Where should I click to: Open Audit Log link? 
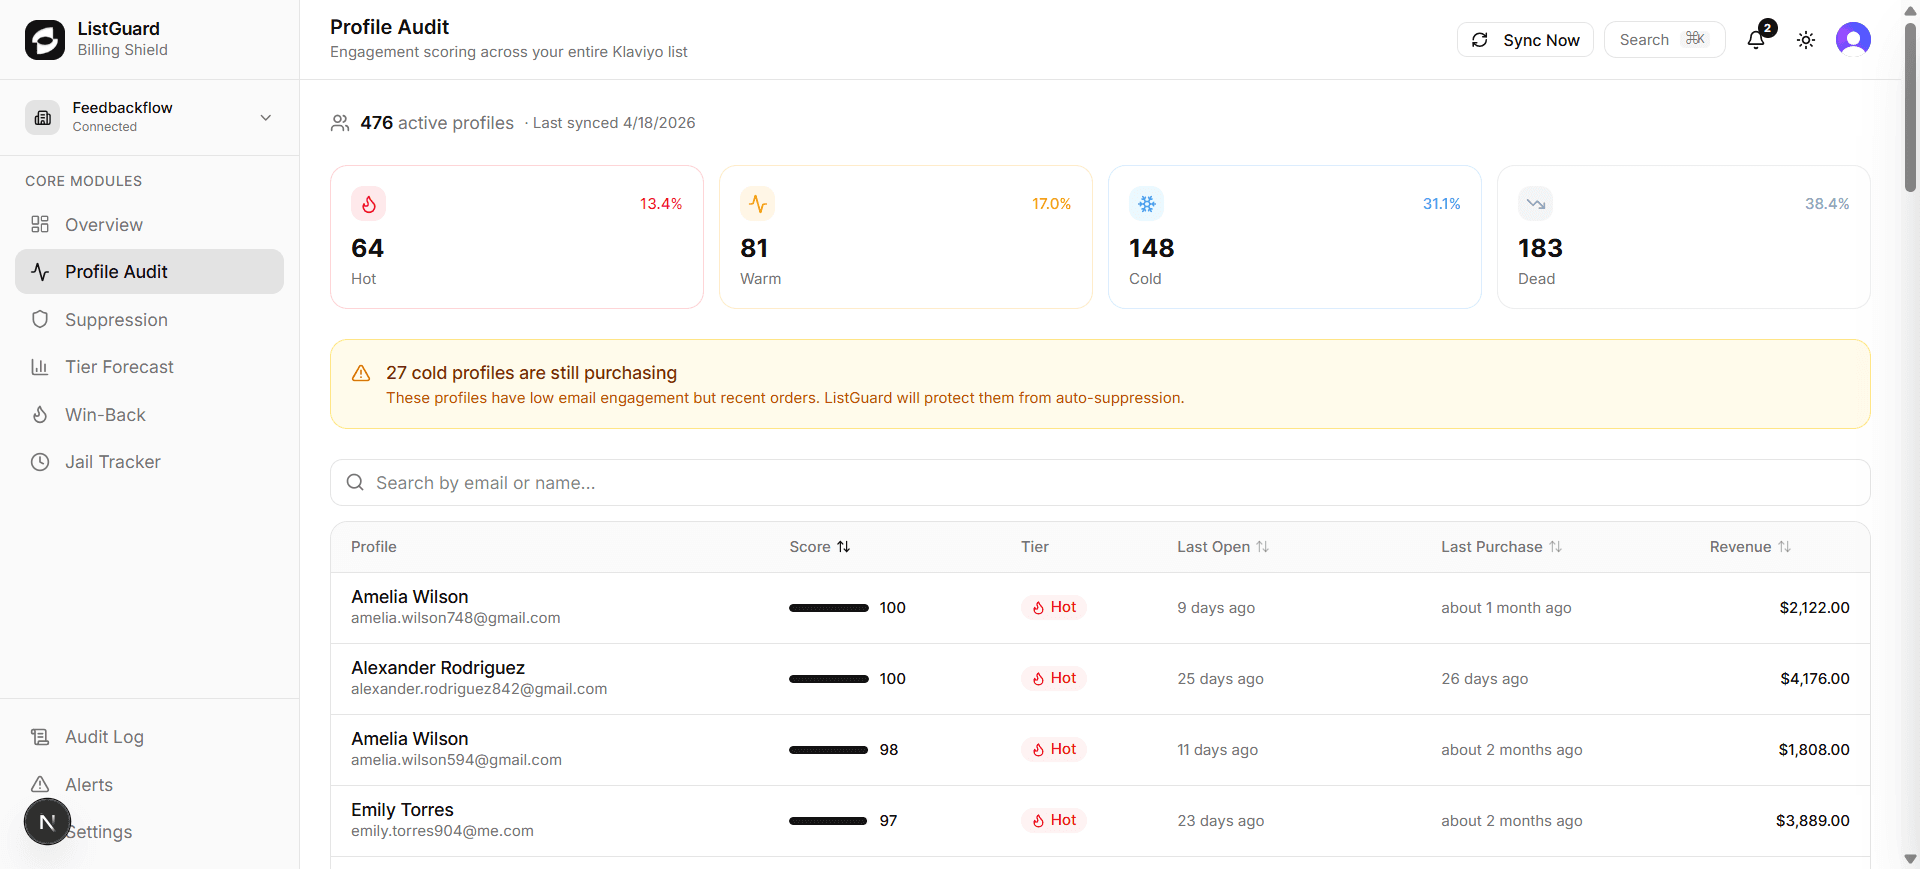104,737
